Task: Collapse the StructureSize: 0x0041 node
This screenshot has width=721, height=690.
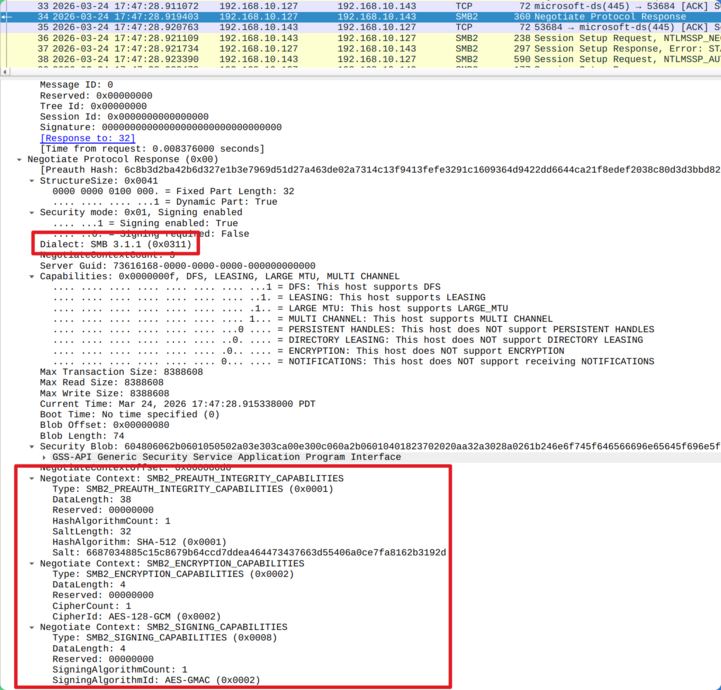Action: pos(33,181)
